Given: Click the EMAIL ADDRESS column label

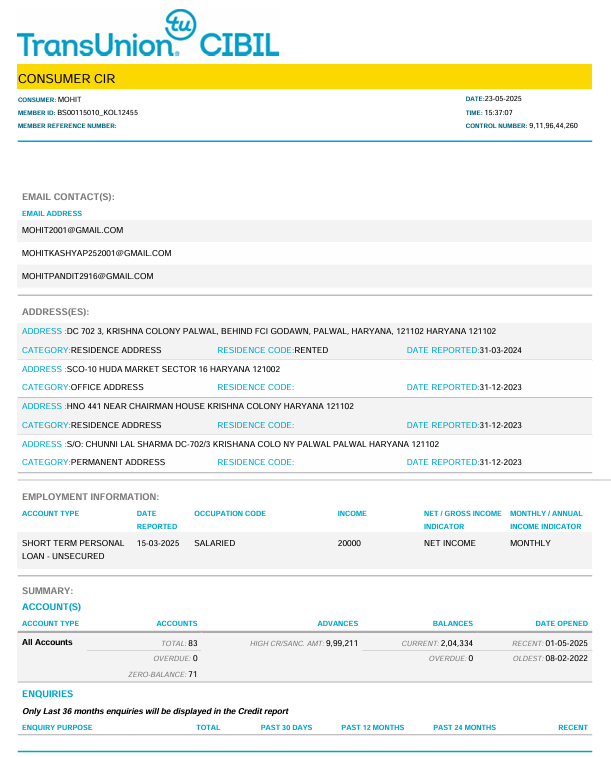Looking at the screenshot, I should pyautogui.click(x=52, y=213).
